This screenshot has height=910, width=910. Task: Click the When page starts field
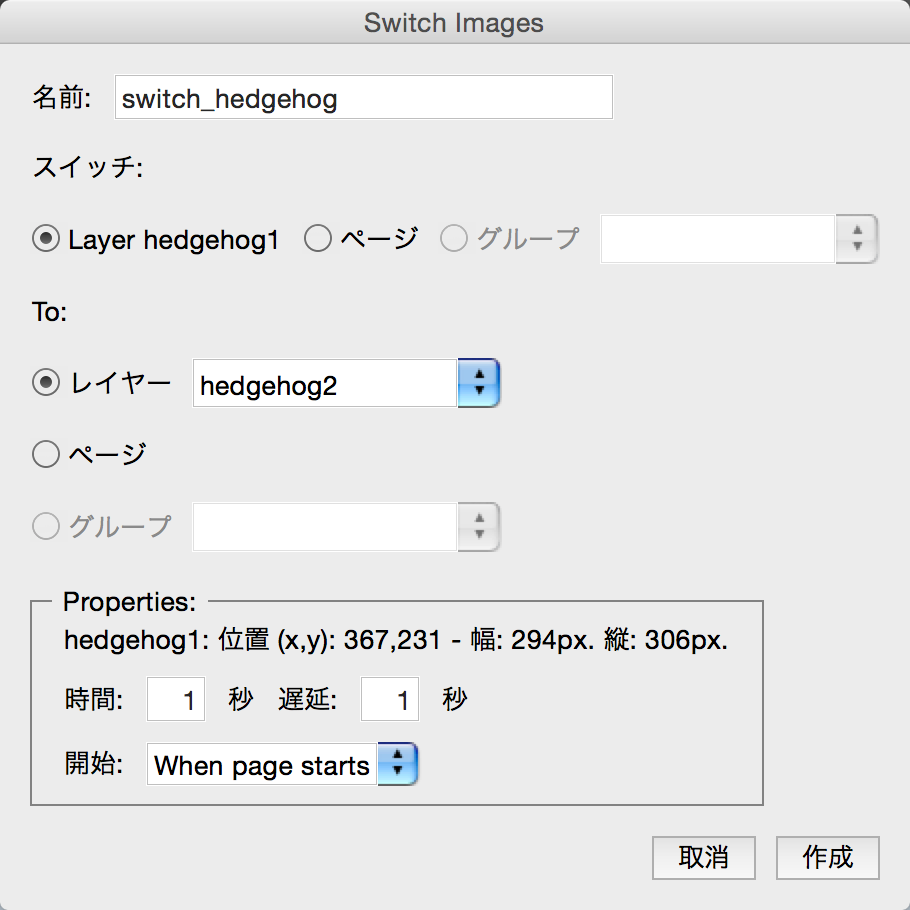(262, 764)
